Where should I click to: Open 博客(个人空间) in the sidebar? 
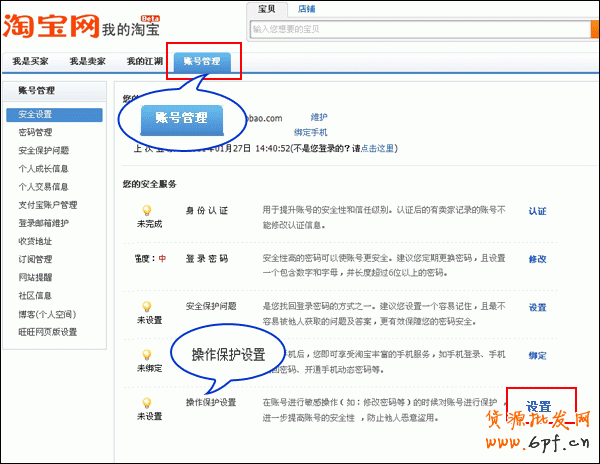pyautogui.click(x=47, y=314)
